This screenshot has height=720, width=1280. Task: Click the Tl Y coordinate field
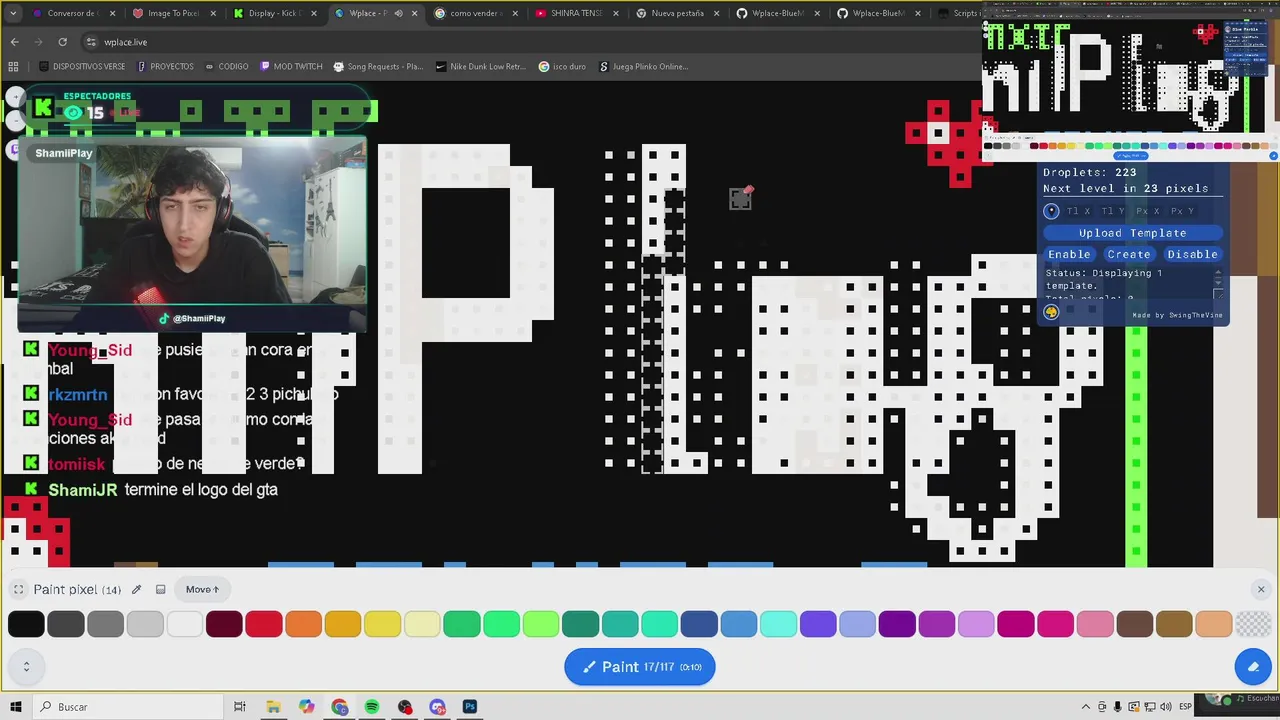click(1113, 211)
